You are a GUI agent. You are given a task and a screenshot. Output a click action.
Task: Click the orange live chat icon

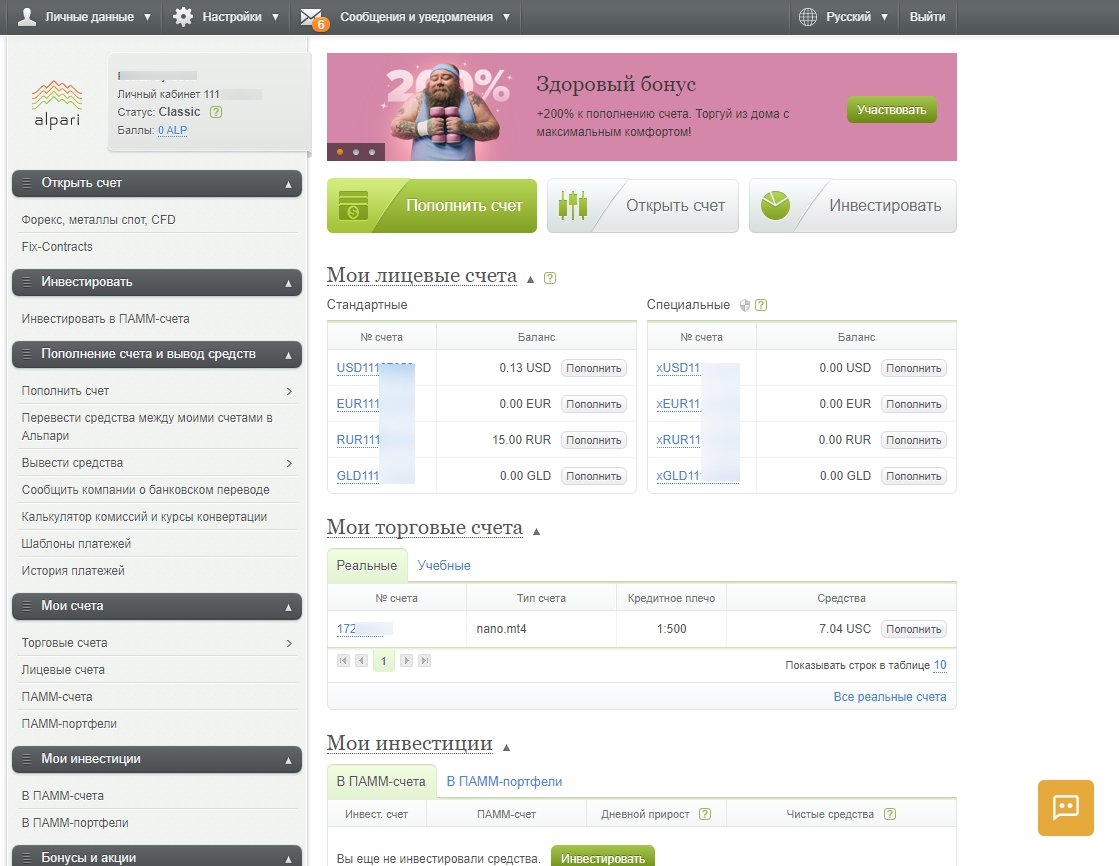(x=1065, y=807)
